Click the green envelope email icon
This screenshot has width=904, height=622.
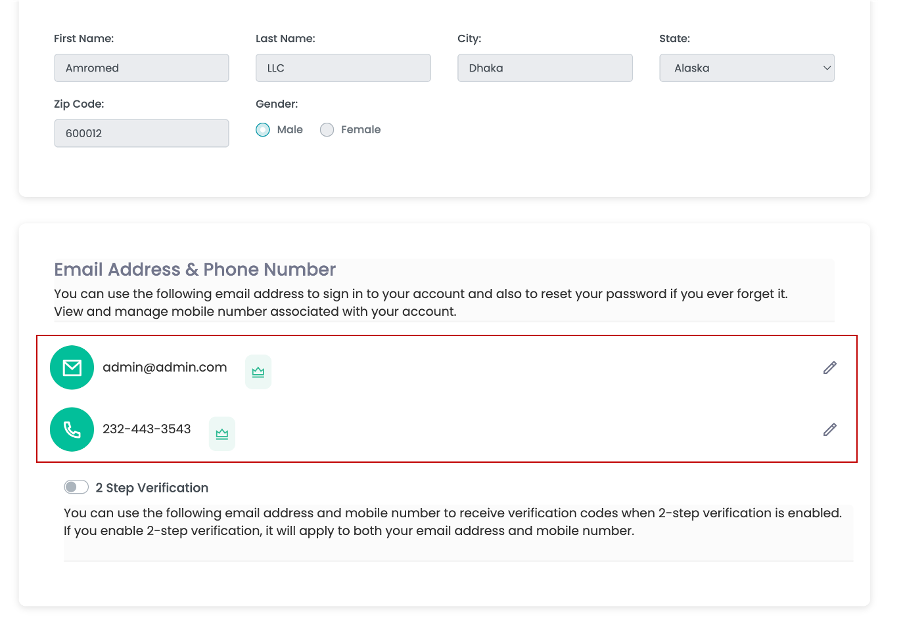pos(72,367)
